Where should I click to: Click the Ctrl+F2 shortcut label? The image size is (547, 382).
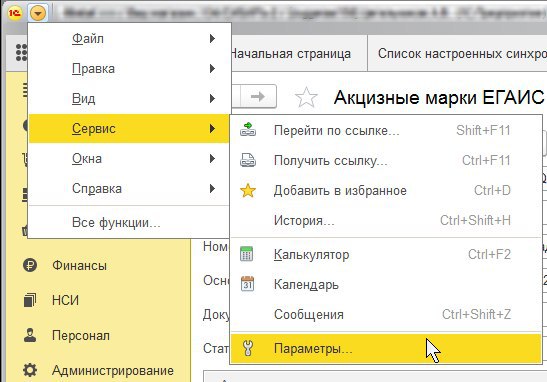coord(489,254)
